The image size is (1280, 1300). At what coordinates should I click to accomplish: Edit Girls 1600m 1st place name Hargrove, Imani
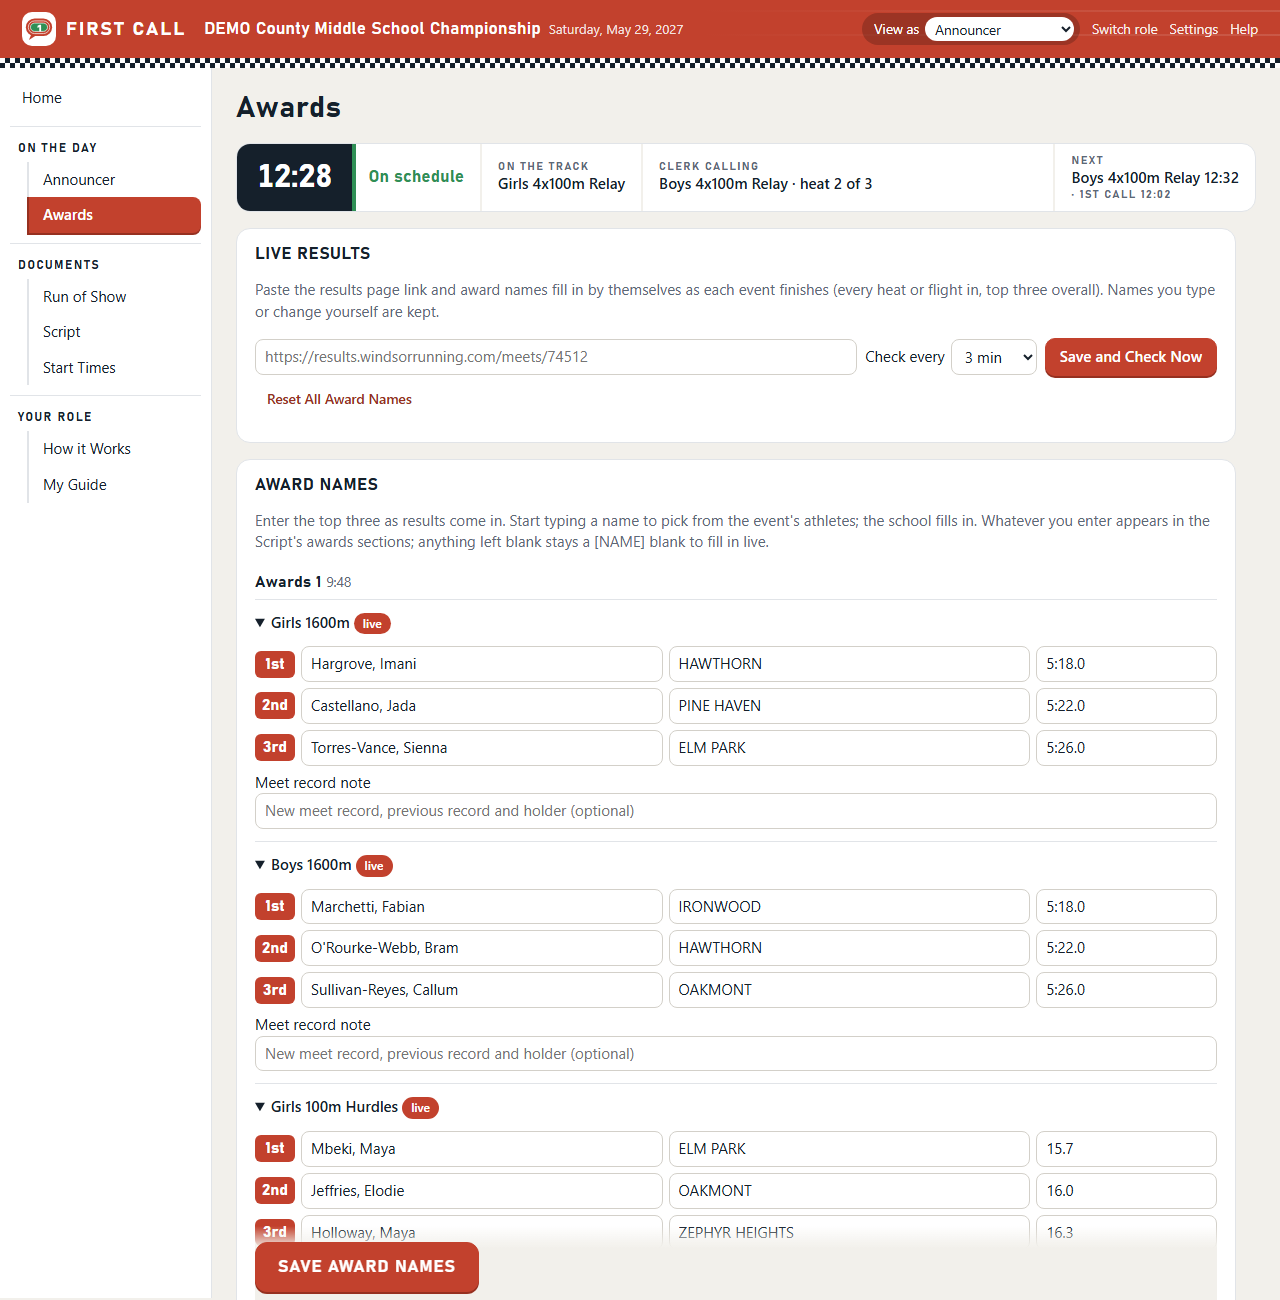pos(482,664)
